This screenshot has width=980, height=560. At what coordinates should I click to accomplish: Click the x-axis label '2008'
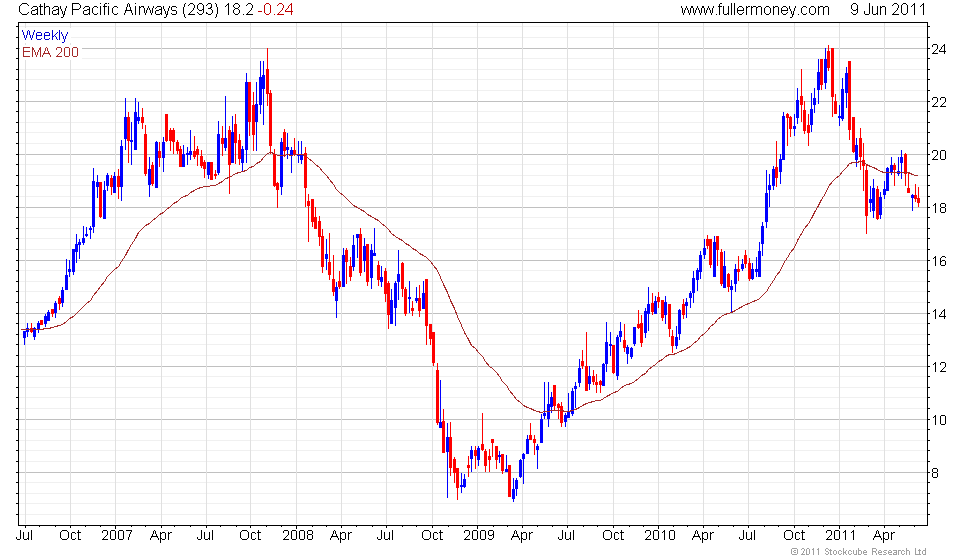(298, 536)
